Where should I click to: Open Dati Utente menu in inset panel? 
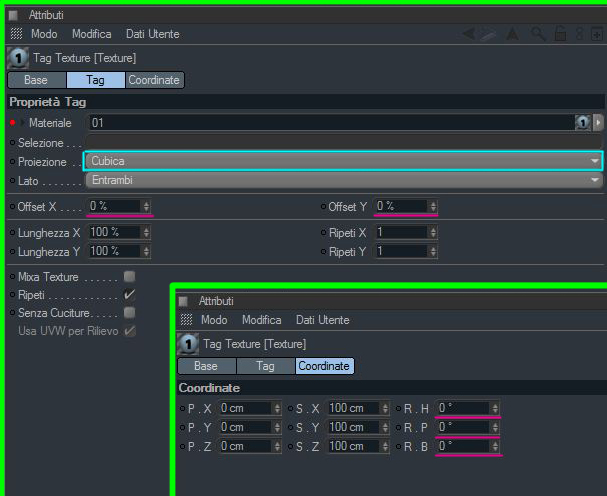(322, 320)
